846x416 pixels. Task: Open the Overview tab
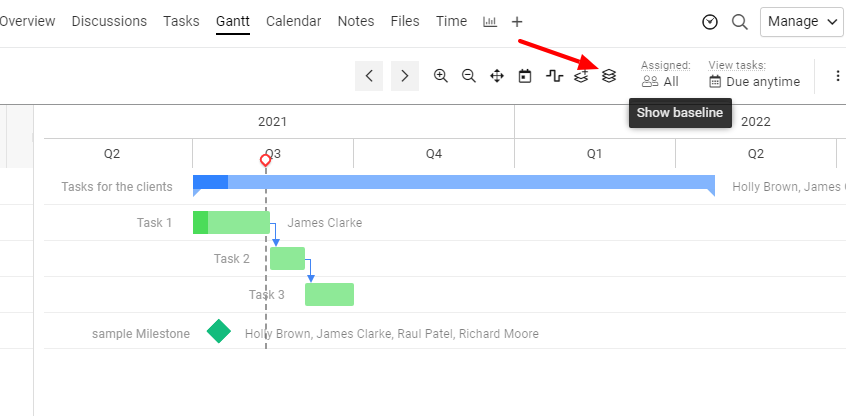(27, 22)
